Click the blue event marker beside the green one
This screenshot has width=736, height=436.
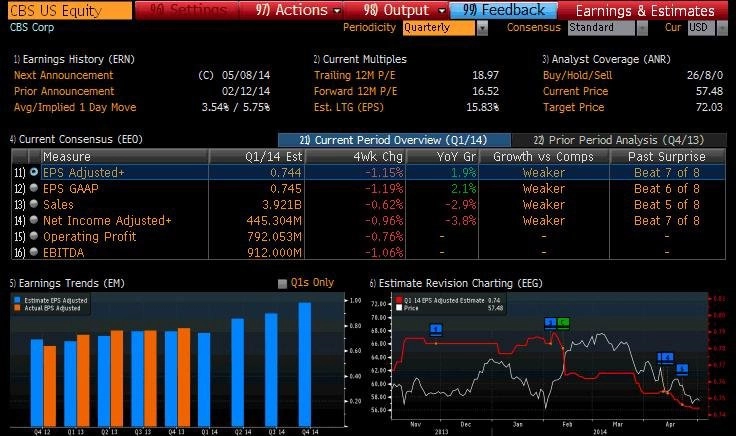point(551,323)
